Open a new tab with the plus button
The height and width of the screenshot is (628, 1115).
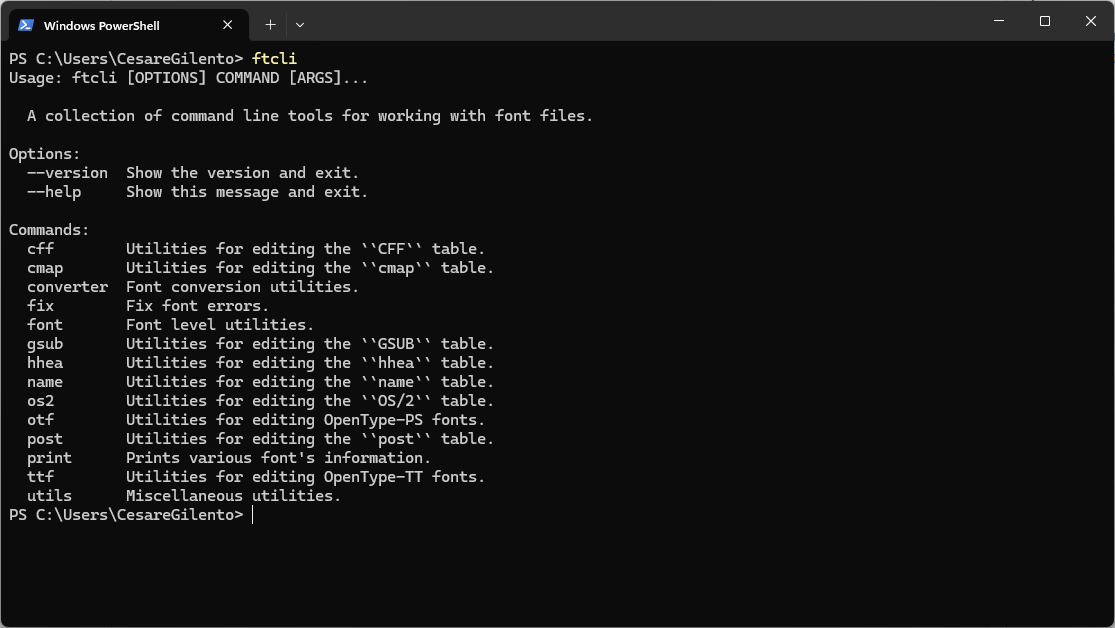coord(270,25)
